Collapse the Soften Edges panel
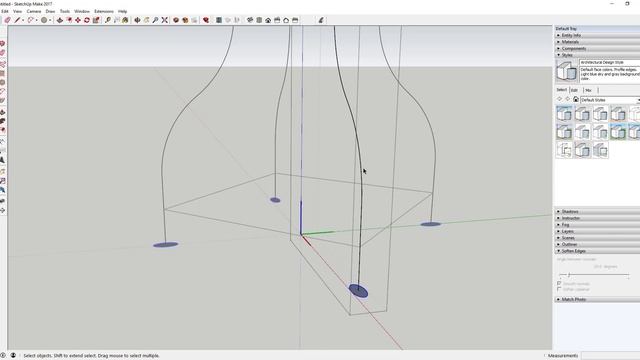Image resolution: width=640 pixels, height=360 pixels. tap(597, 251)
